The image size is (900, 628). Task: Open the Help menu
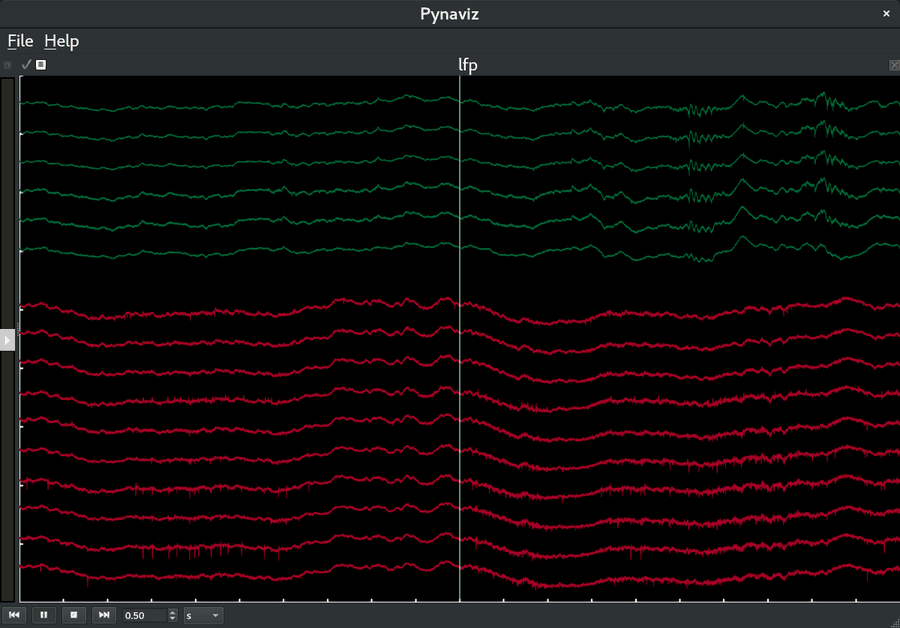click(61, 41)
